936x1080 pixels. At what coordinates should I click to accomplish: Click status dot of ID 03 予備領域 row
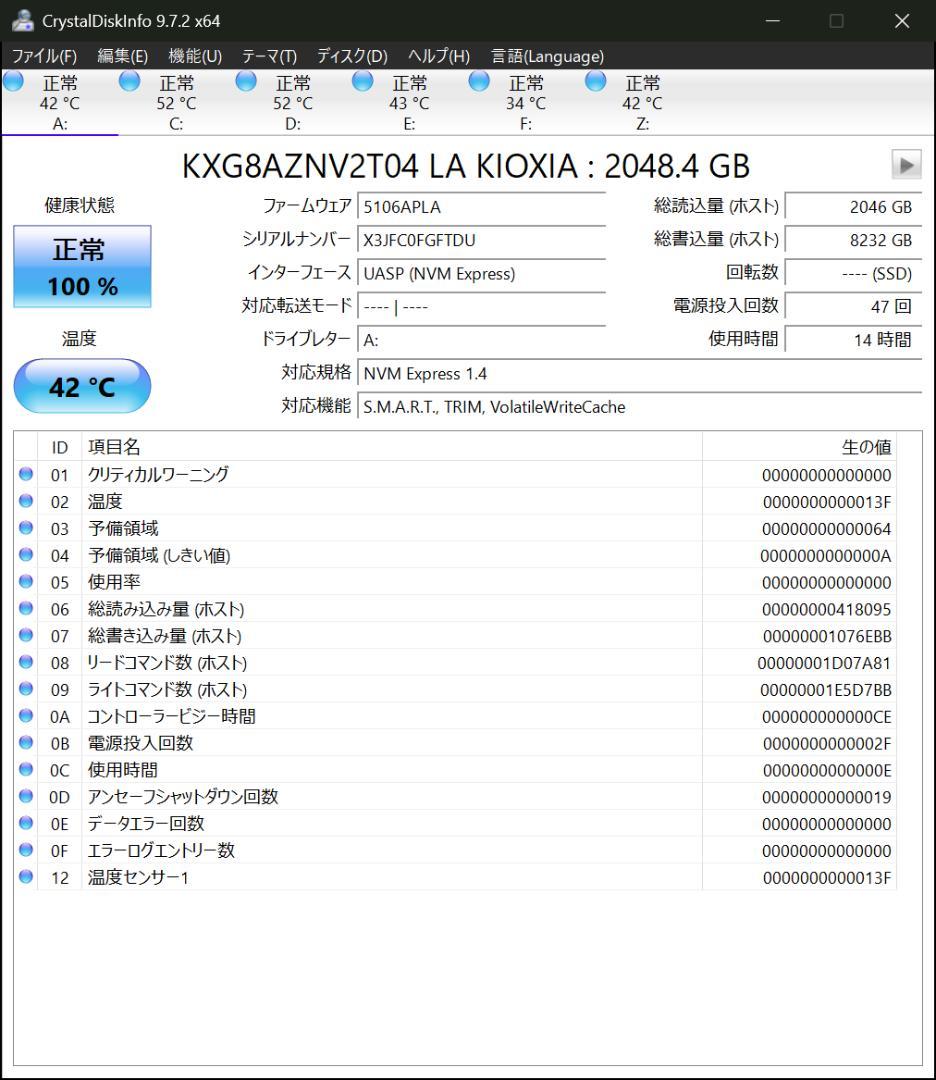[26, 528]
